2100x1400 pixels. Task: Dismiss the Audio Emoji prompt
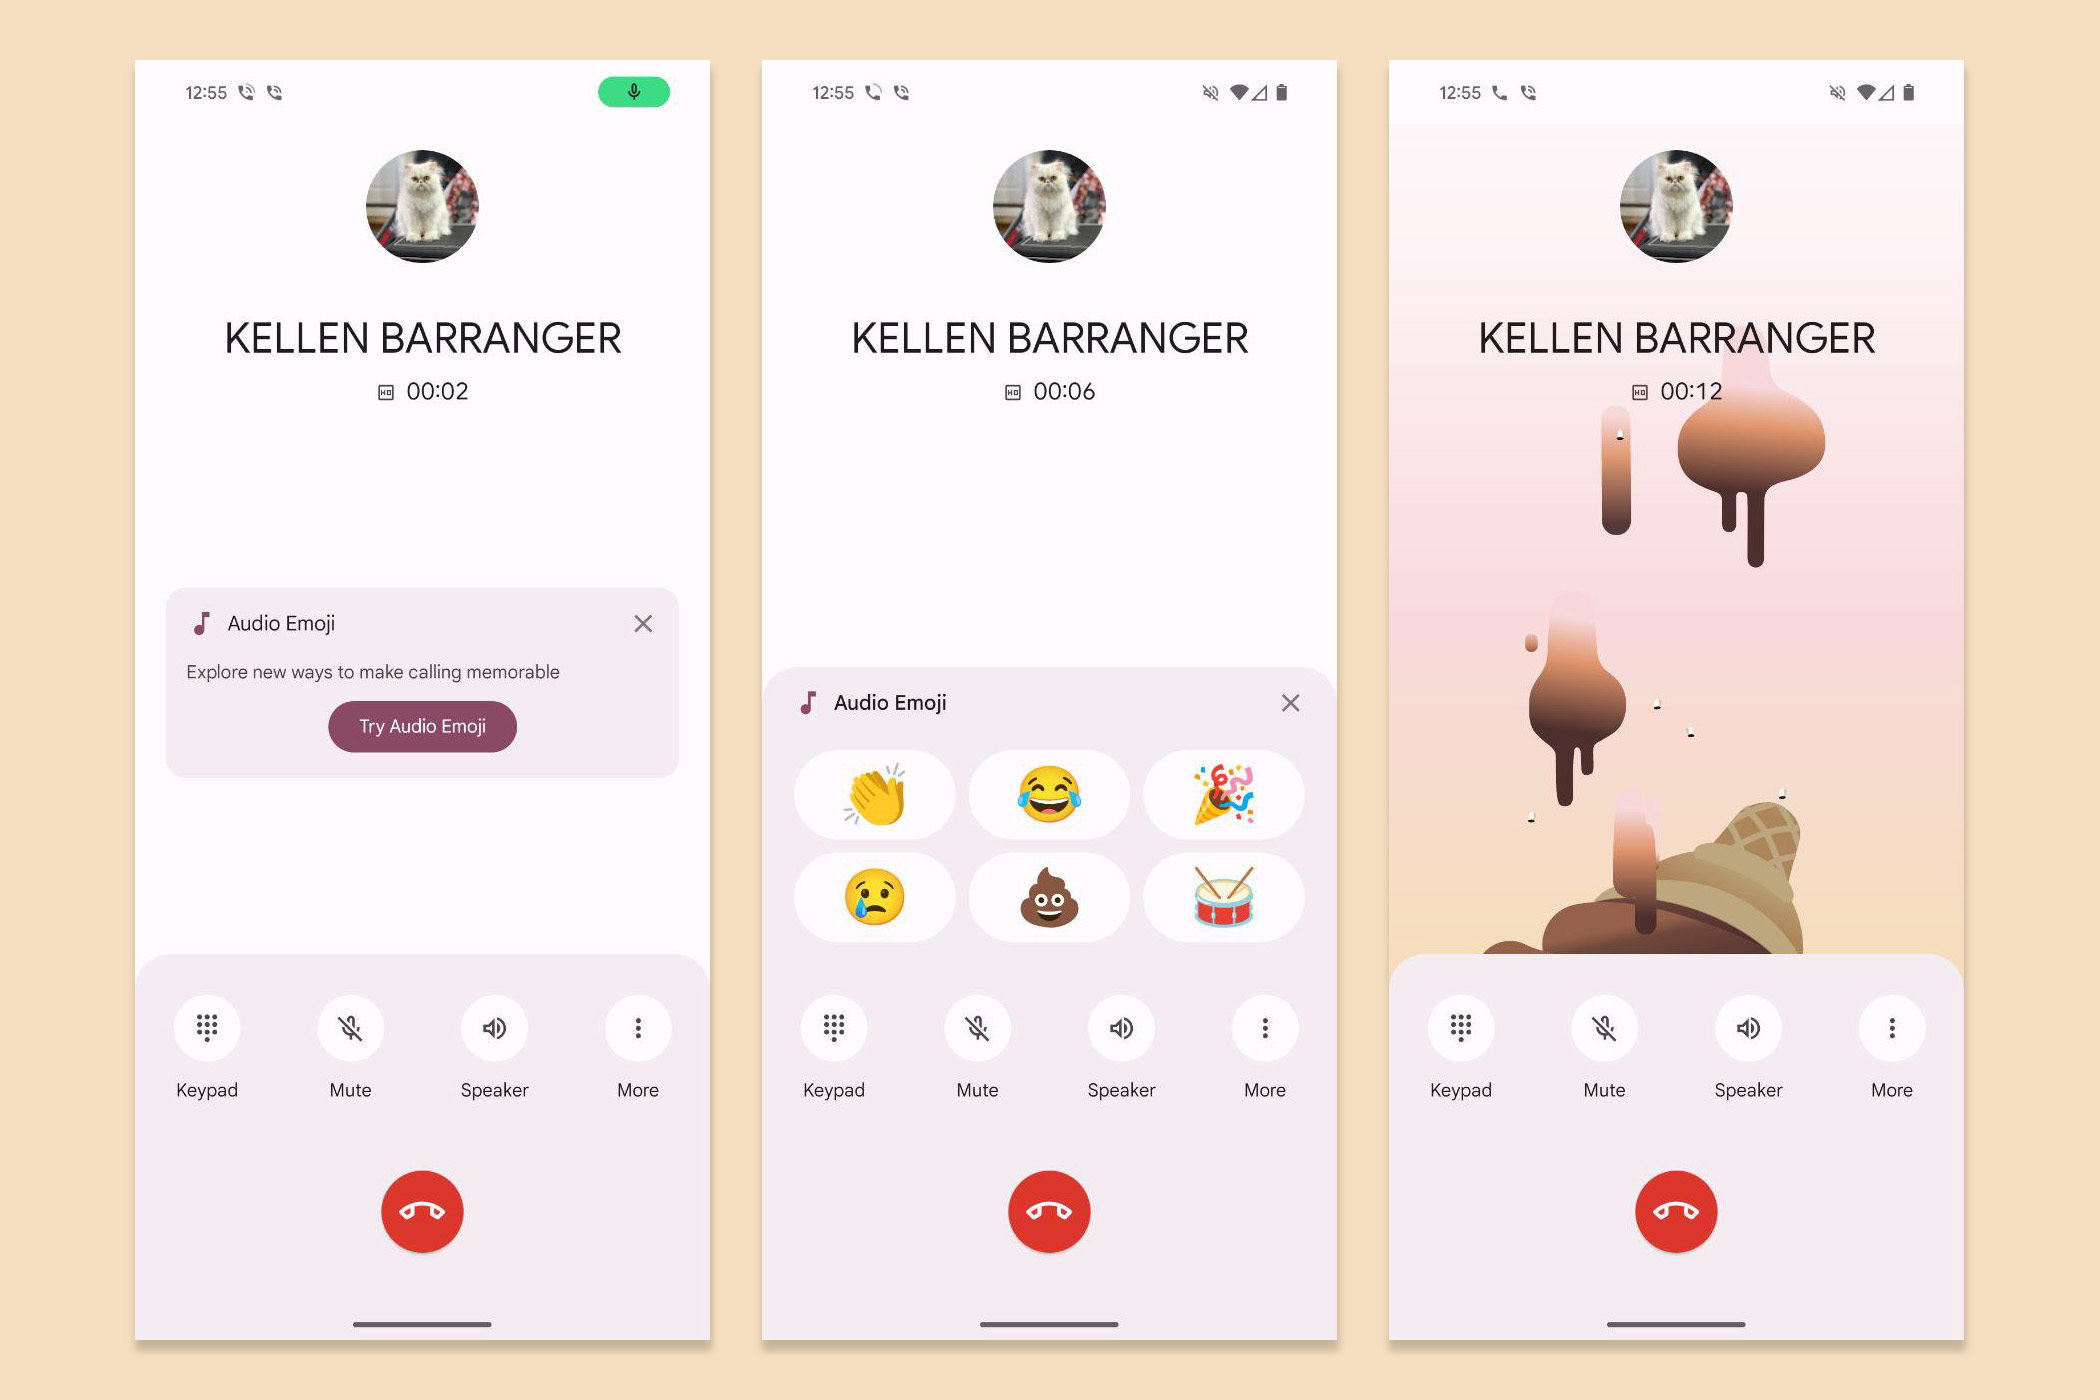(x=647, y=623)
